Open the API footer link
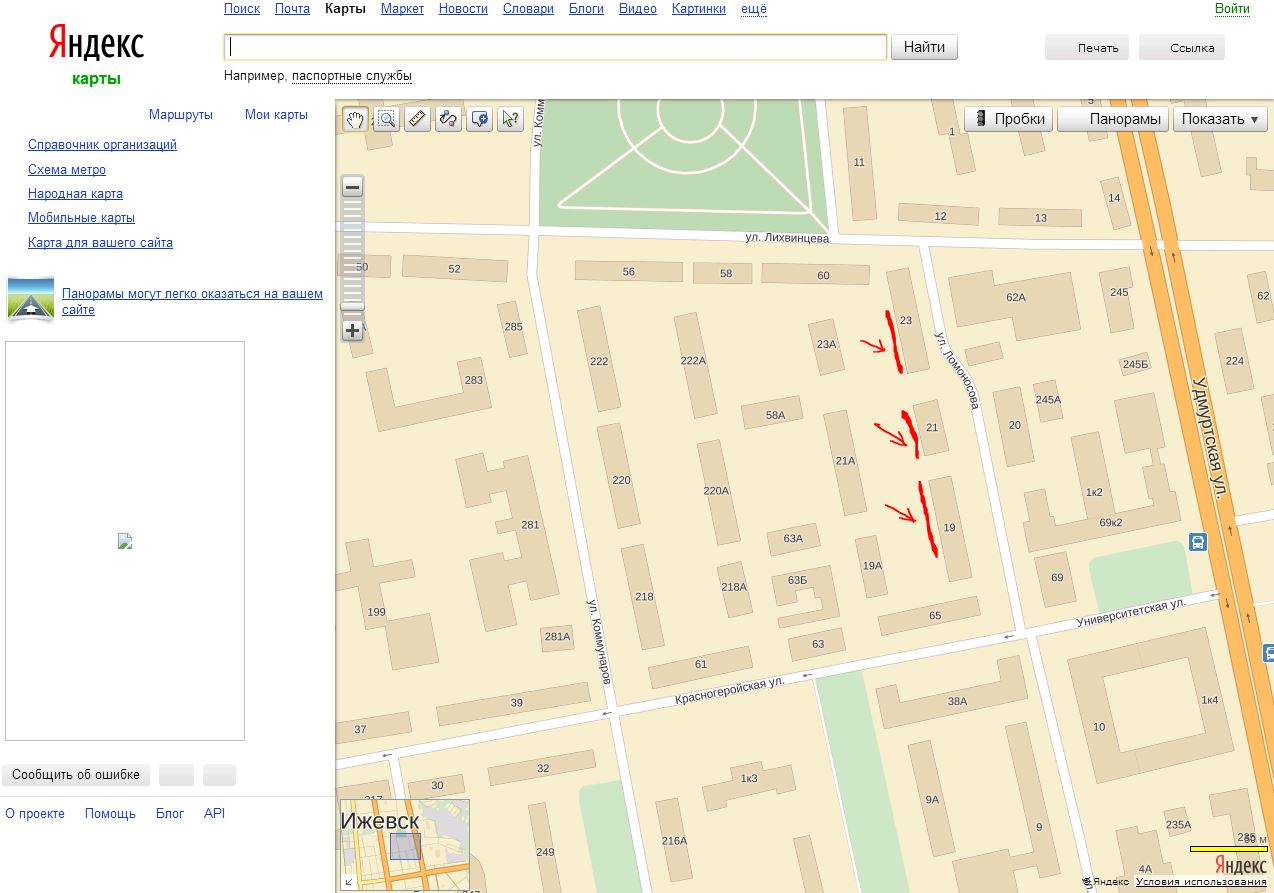Screen dimensions: 1274x893 tap(214, 814)
